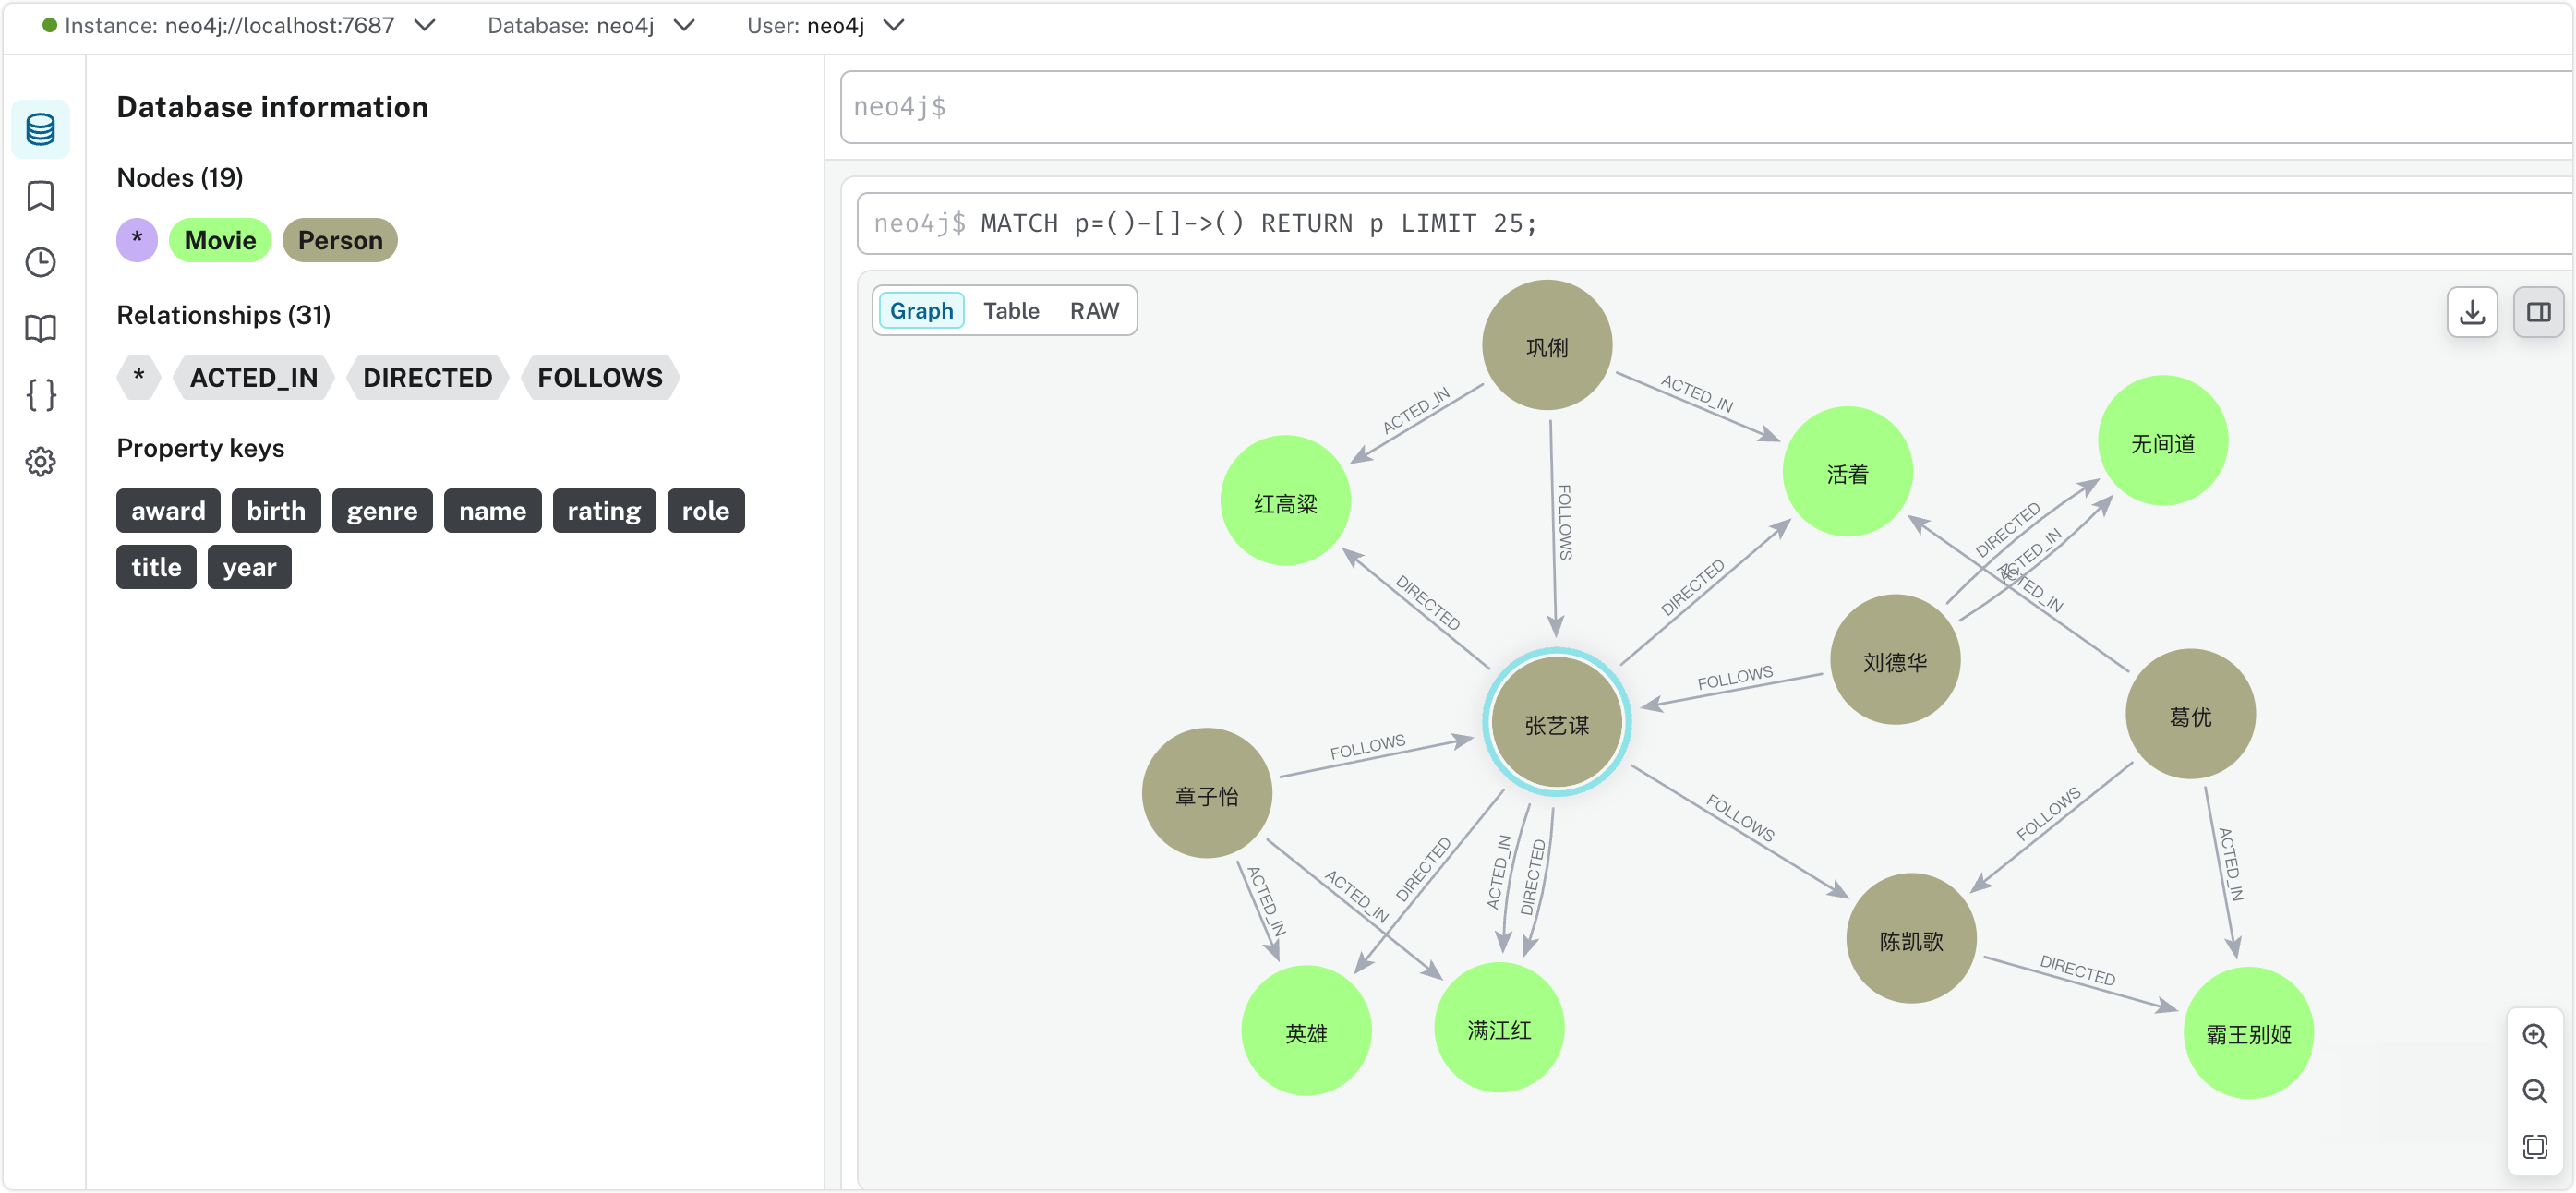2576x1193 pixels.
Task: Click the empty neo4j$ query input
Action: (x=1700, y=107)
